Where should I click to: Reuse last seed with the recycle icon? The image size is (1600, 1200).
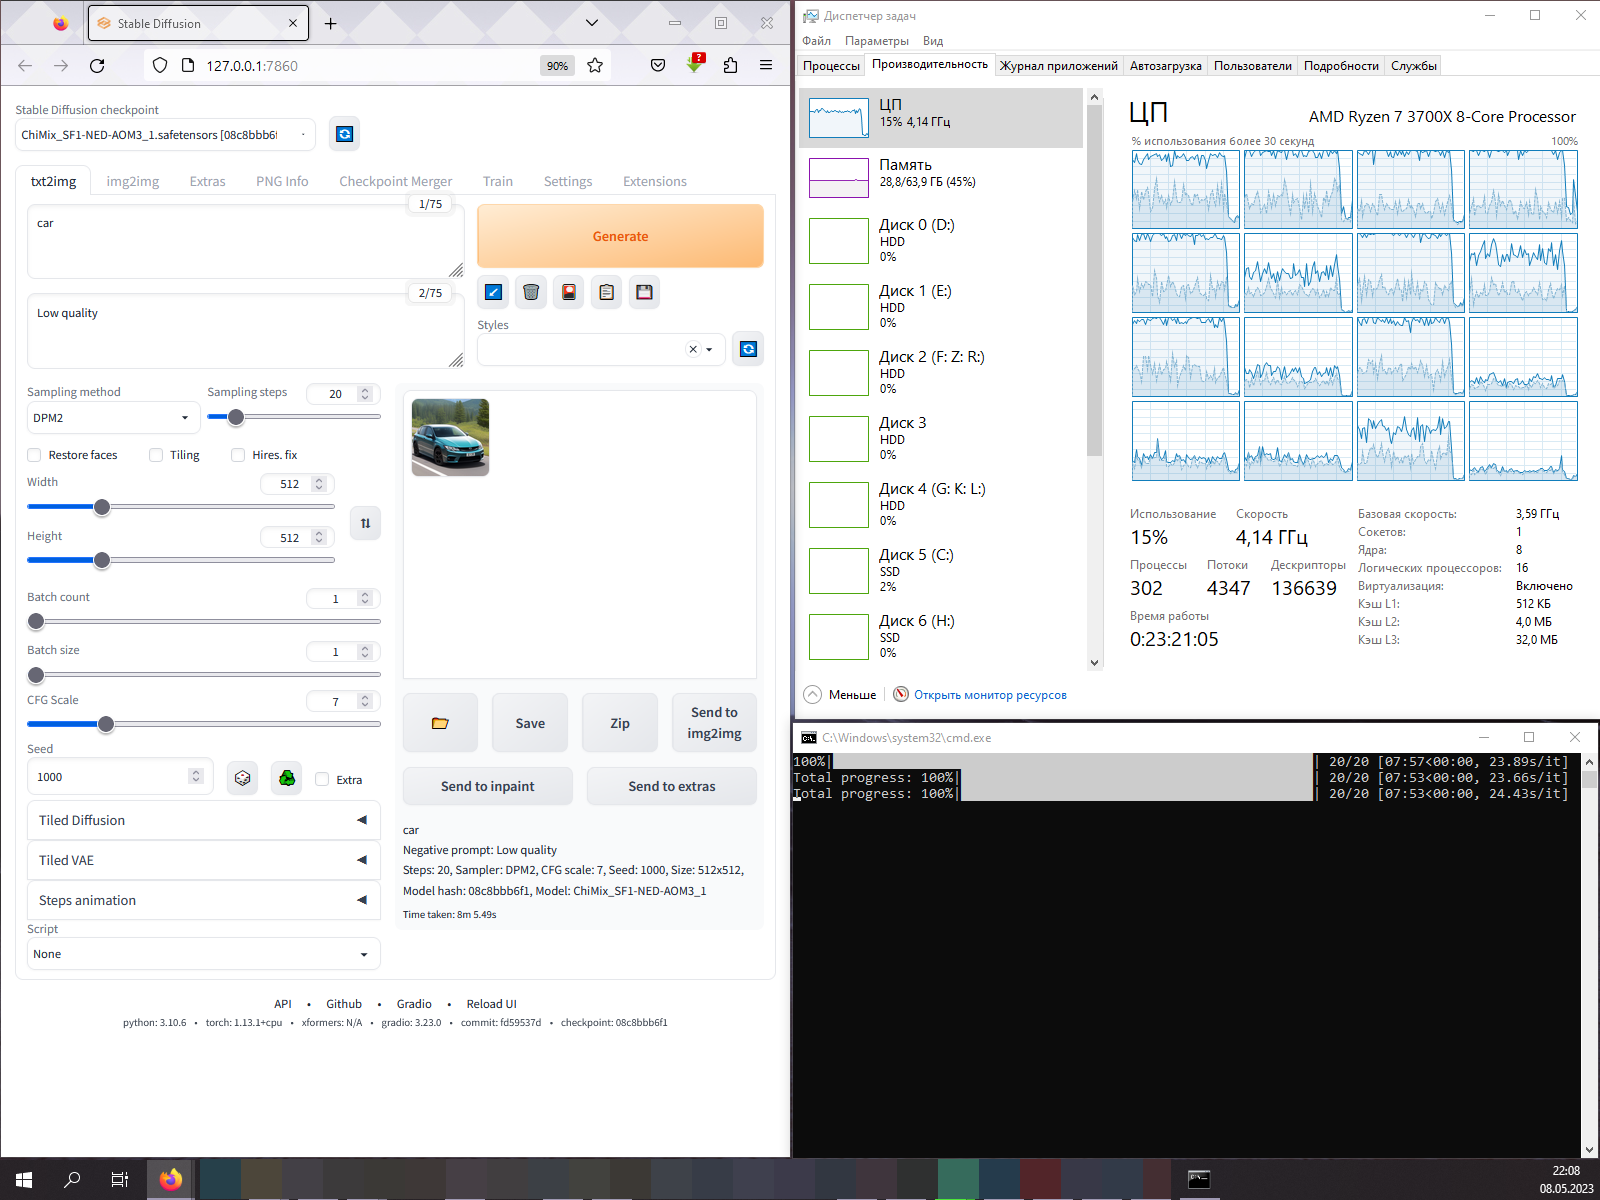pos(287,778)
